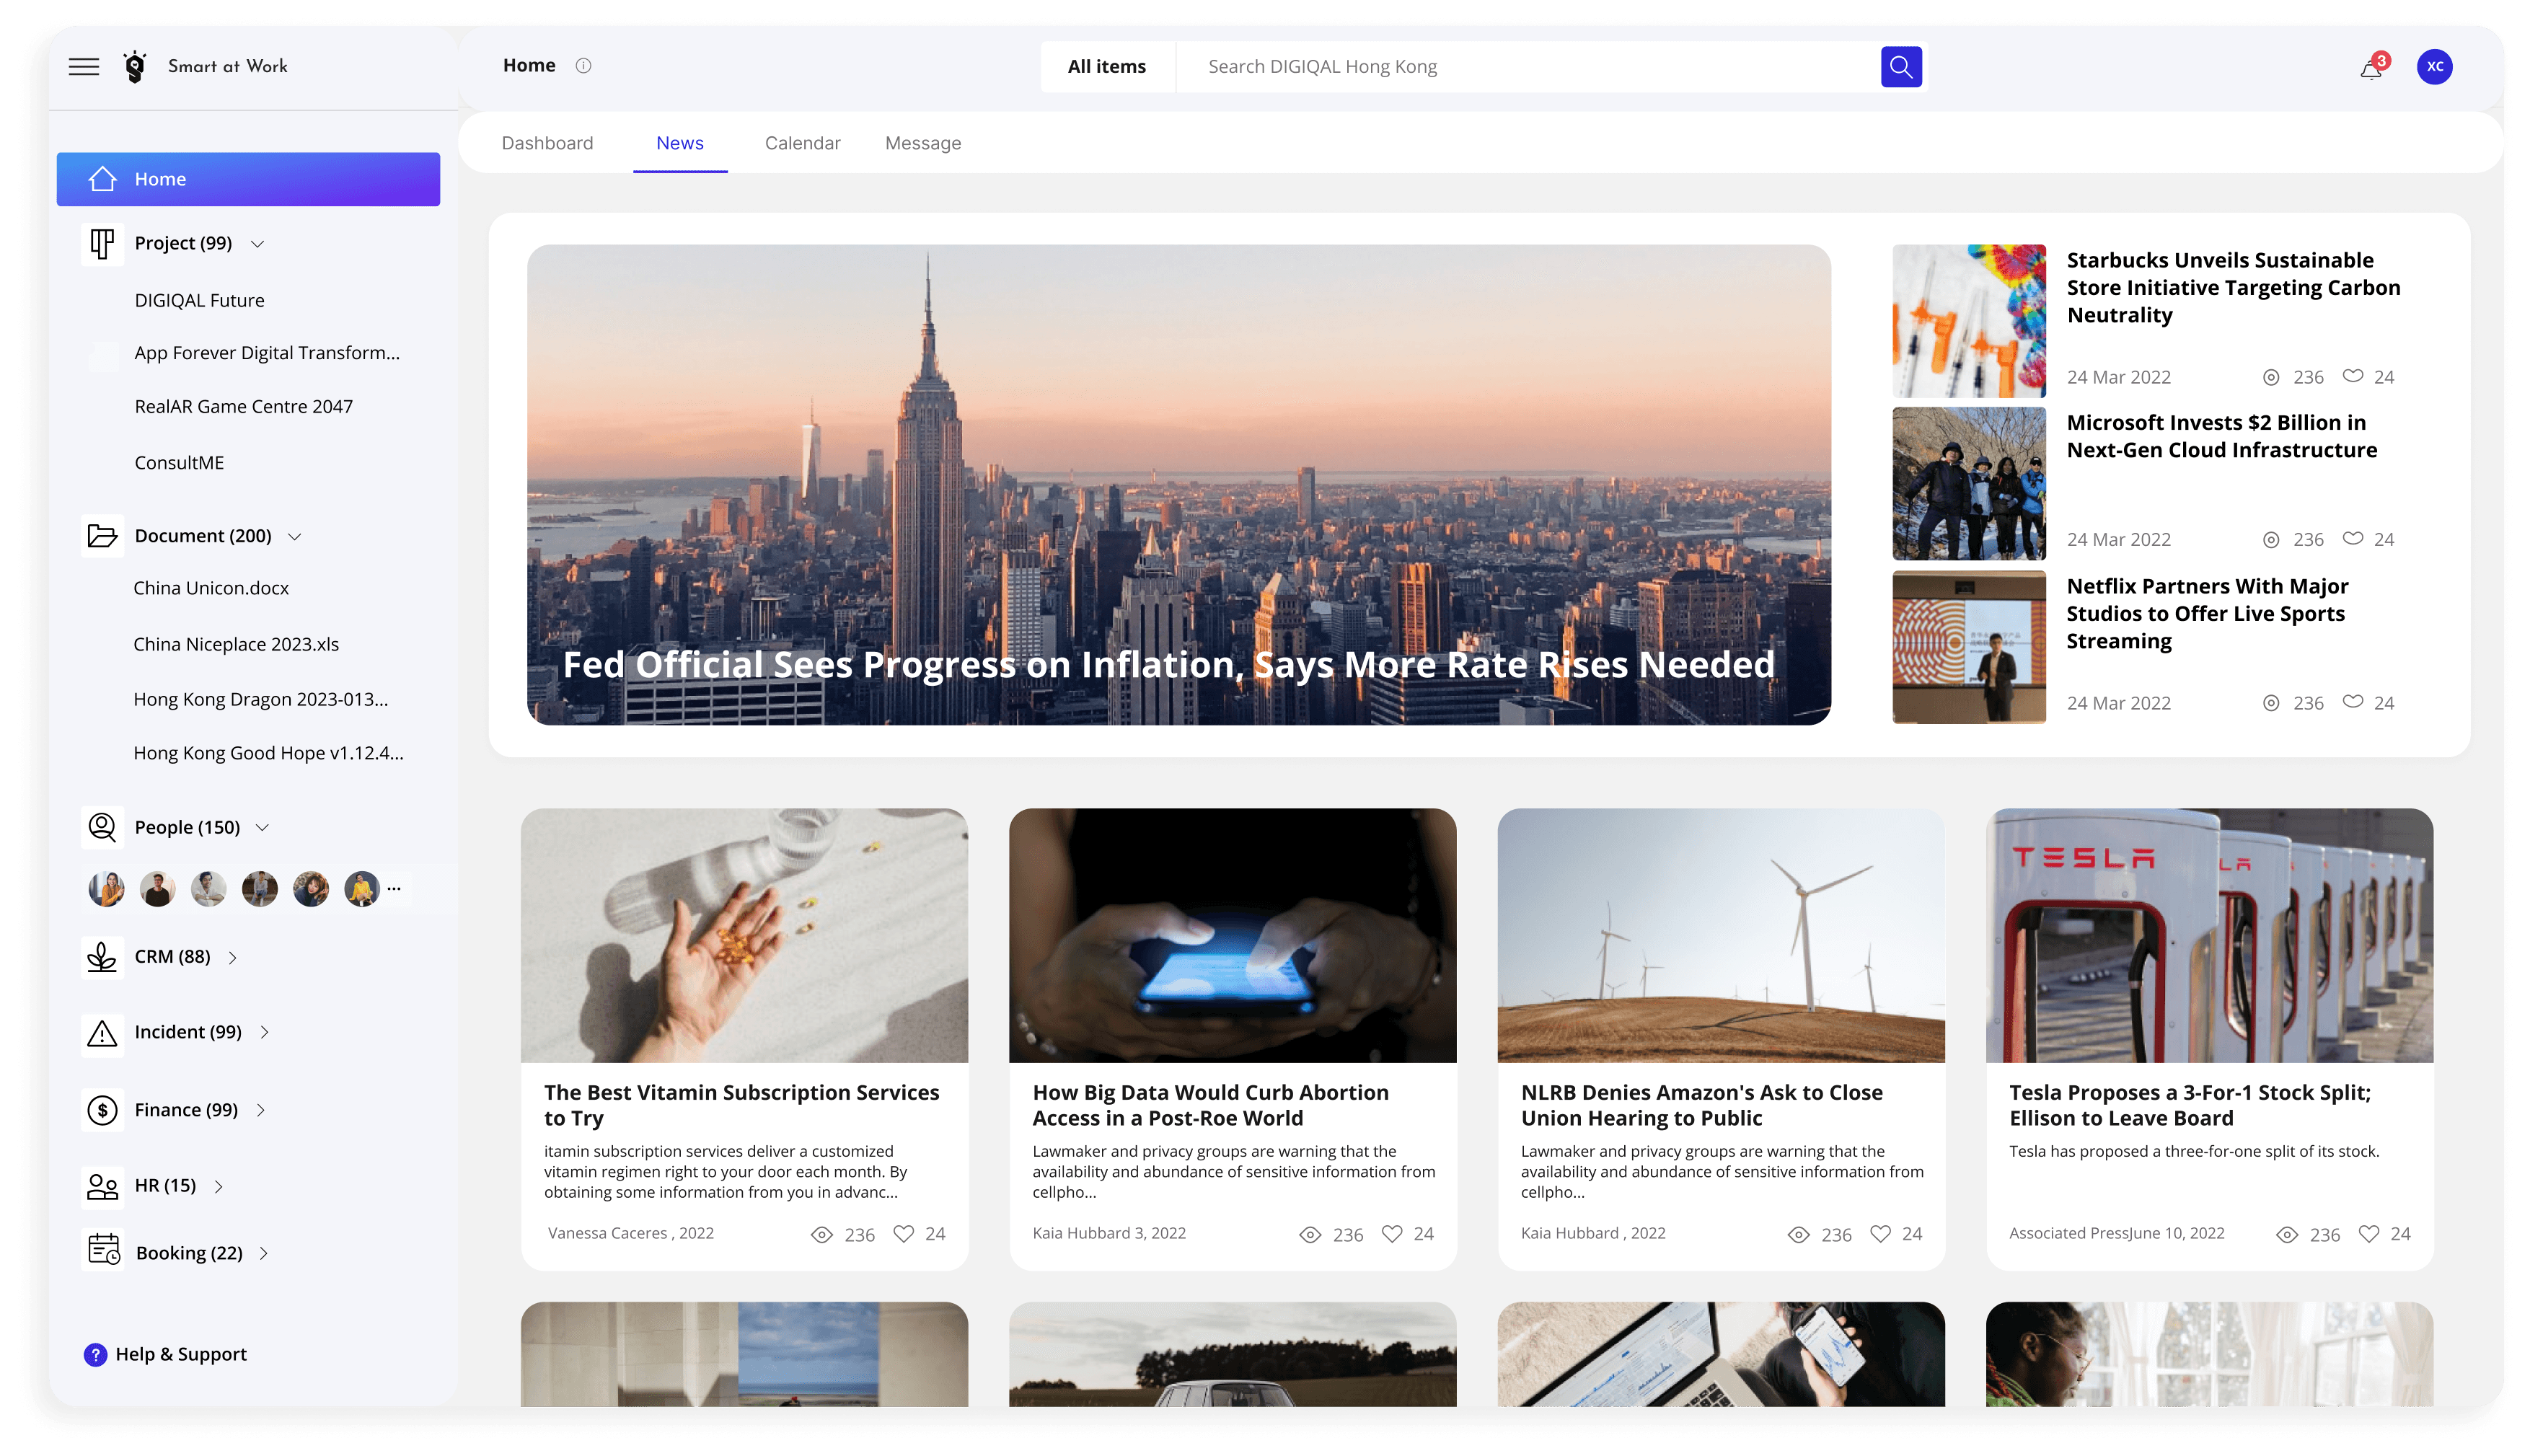The image size is (2530, 1456).
Task: Click the CRM plant icon
Action: [x=102, y=957]
